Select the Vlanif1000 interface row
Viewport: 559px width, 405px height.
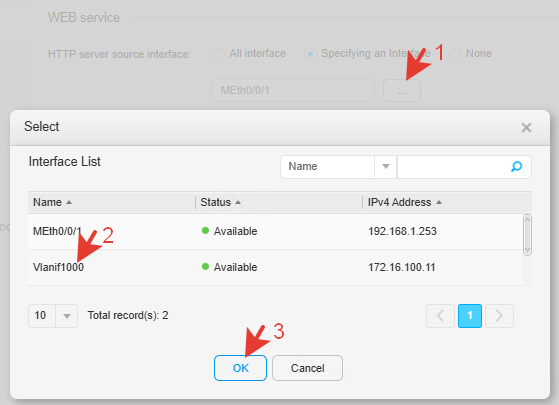click(x=275, y=267)
